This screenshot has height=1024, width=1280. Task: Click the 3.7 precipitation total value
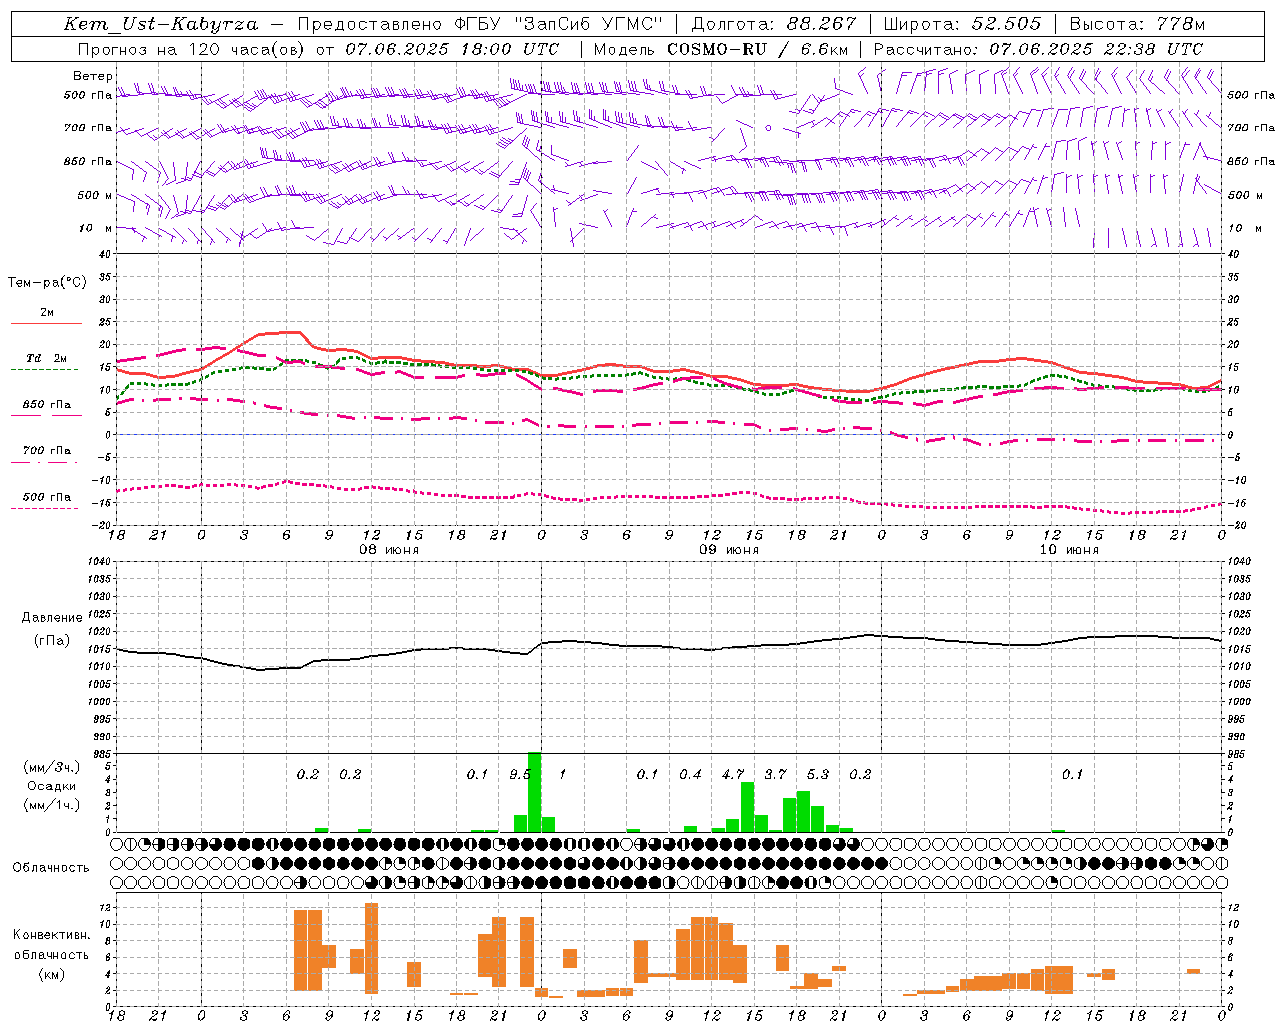click(x=775, y=775)
